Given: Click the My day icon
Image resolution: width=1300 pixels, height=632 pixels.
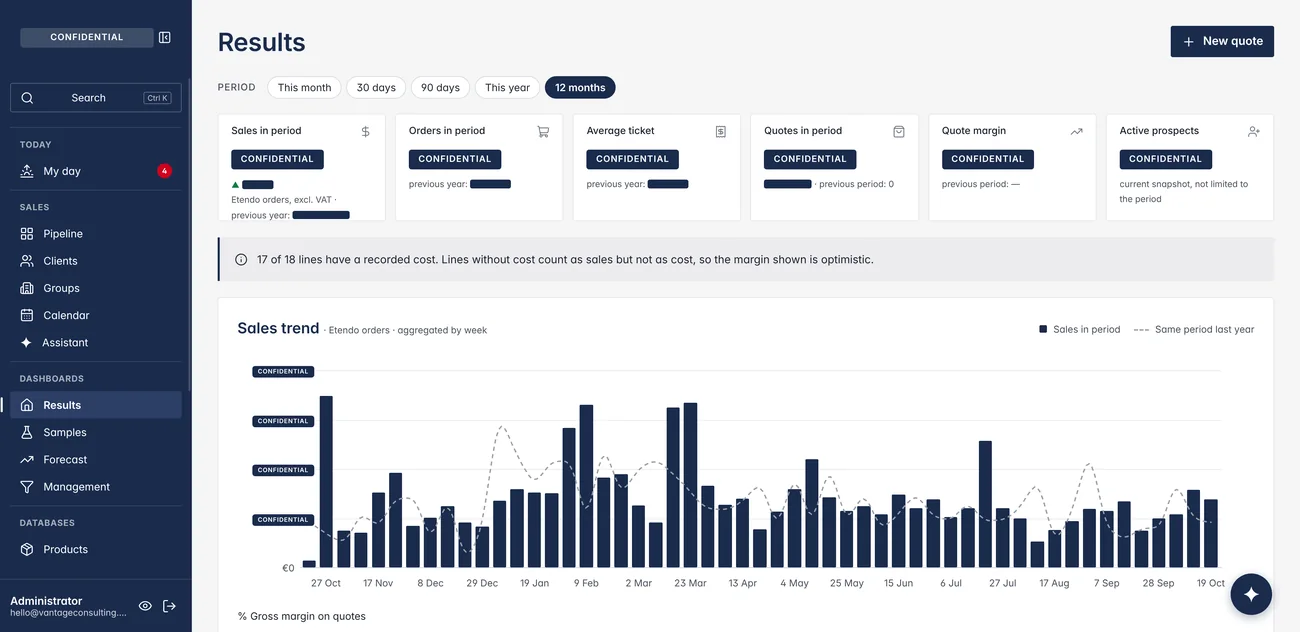Looking at the screenshot, I should pos(27,171).
